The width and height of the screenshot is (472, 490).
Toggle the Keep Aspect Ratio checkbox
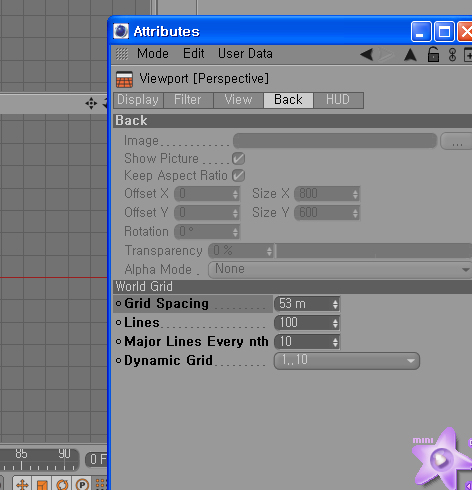point(239,176)
